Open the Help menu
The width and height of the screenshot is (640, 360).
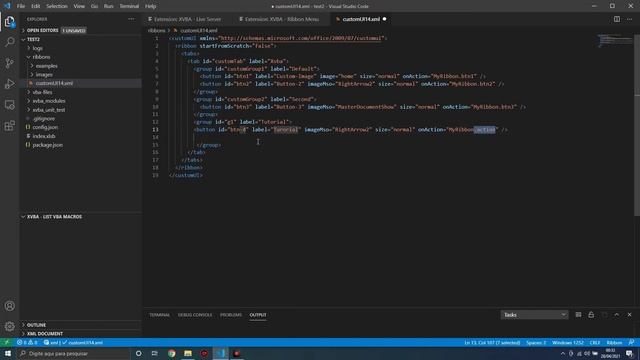point(151,6)
